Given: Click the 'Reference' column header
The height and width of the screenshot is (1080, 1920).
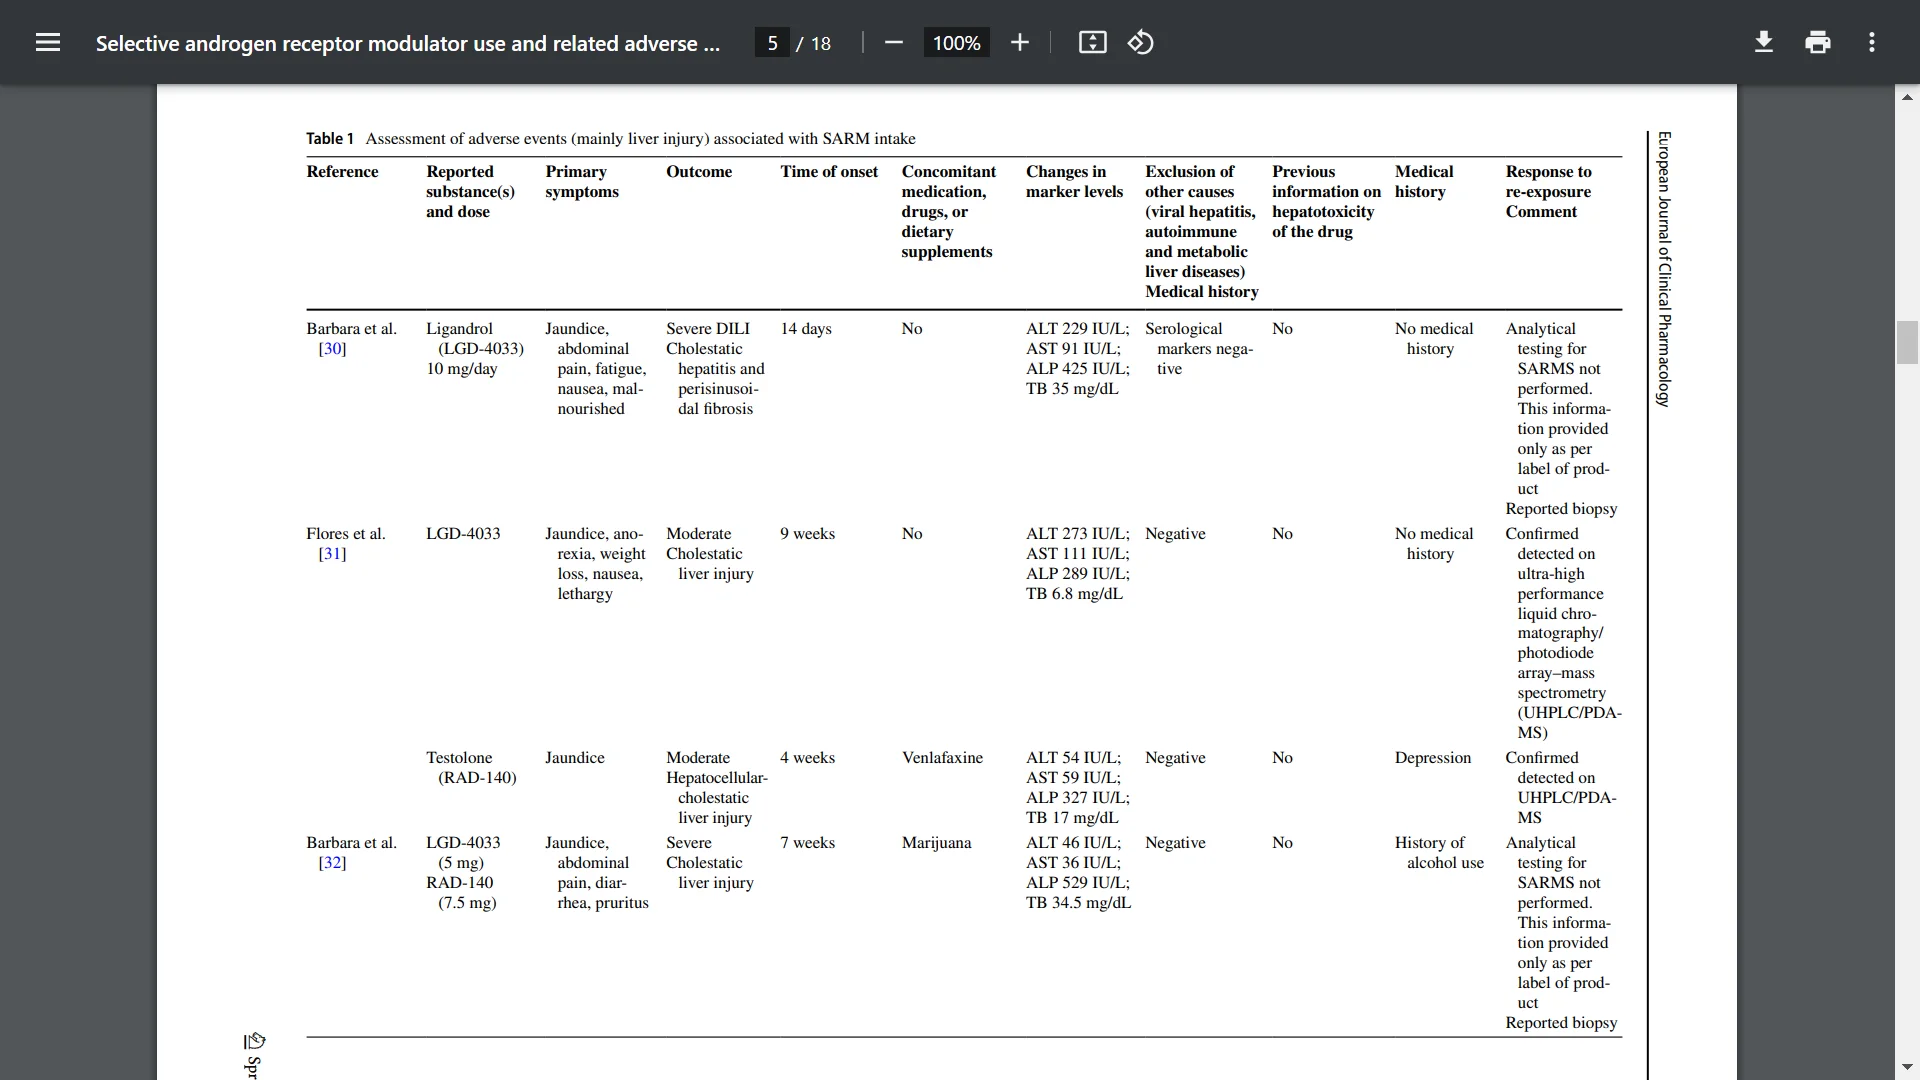Looking at the screenshot, I should [342, 172].
